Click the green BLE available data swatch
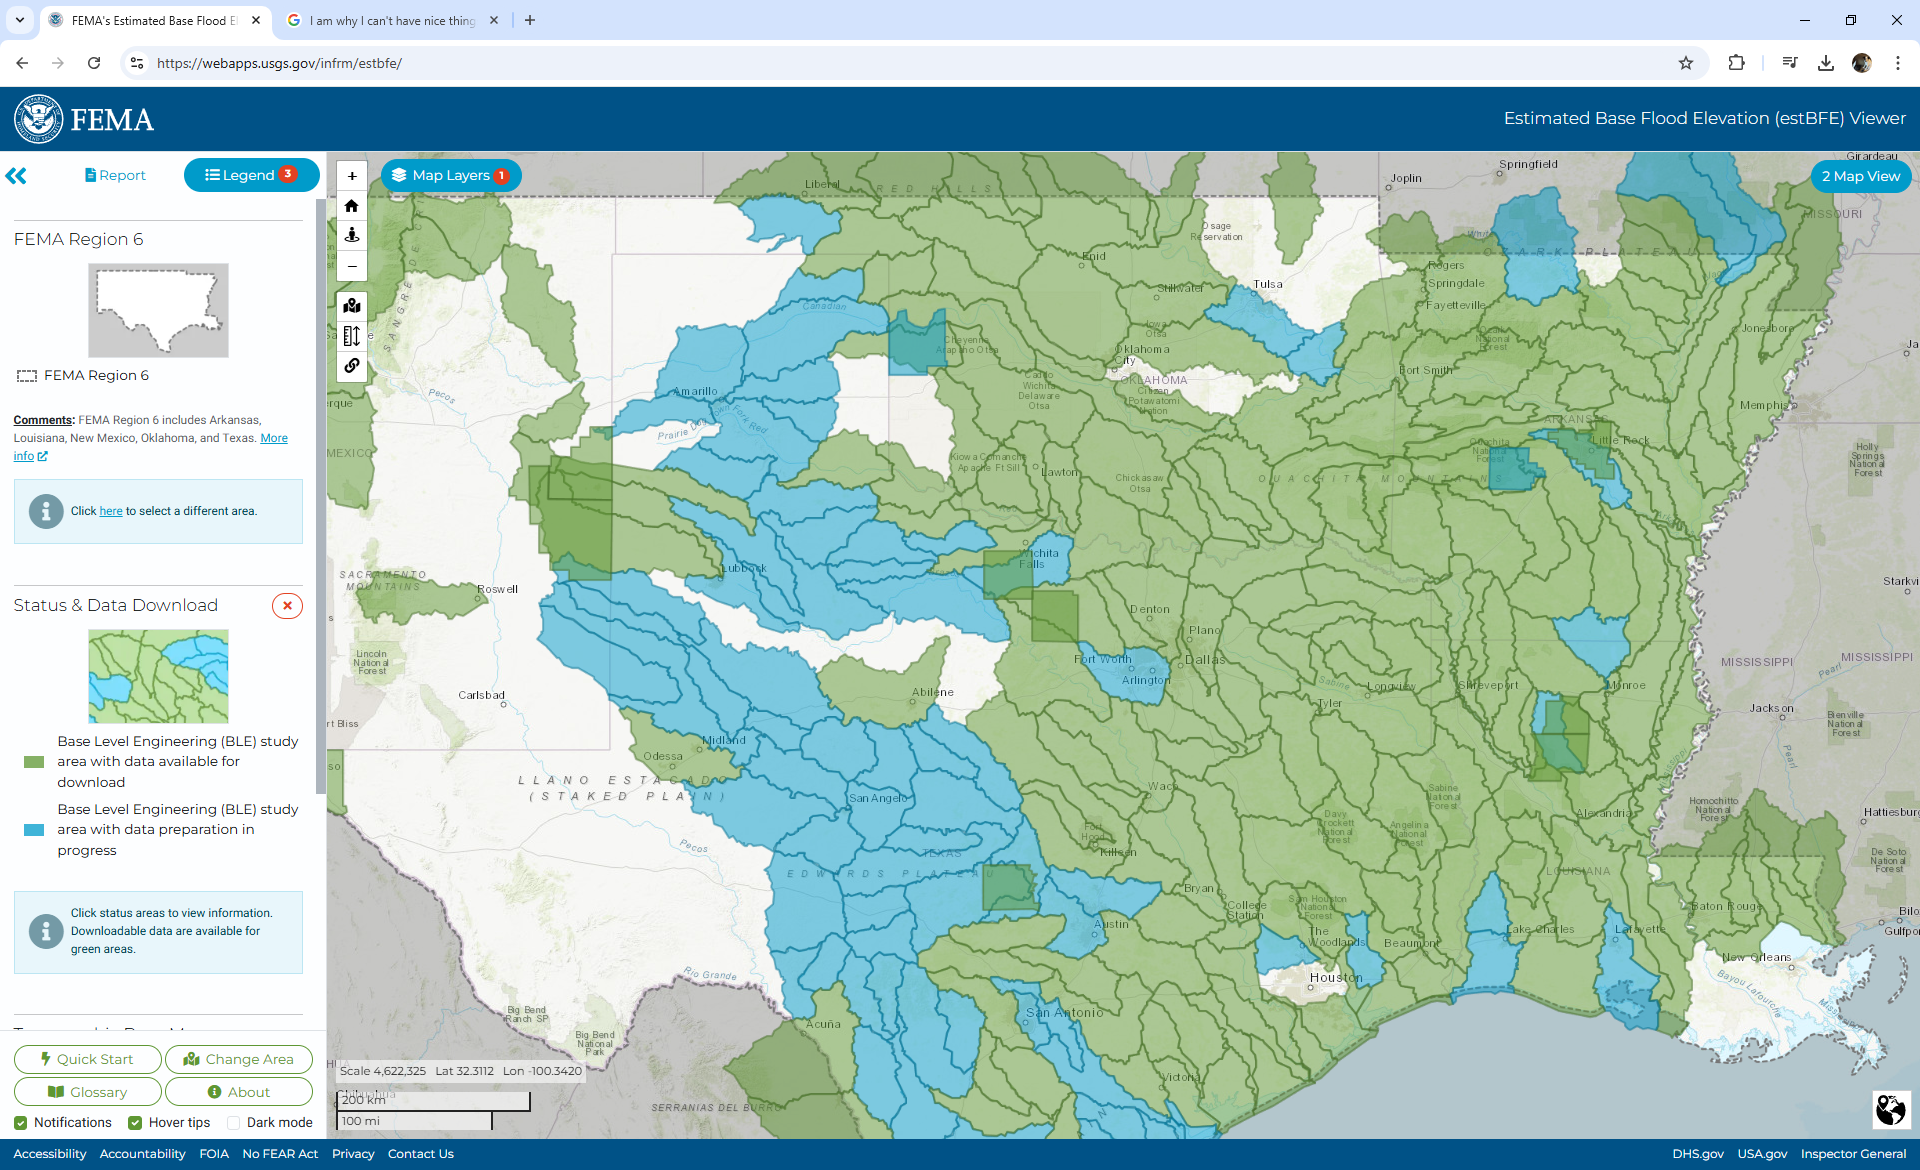1920x1170 pixels. [34, 762]
